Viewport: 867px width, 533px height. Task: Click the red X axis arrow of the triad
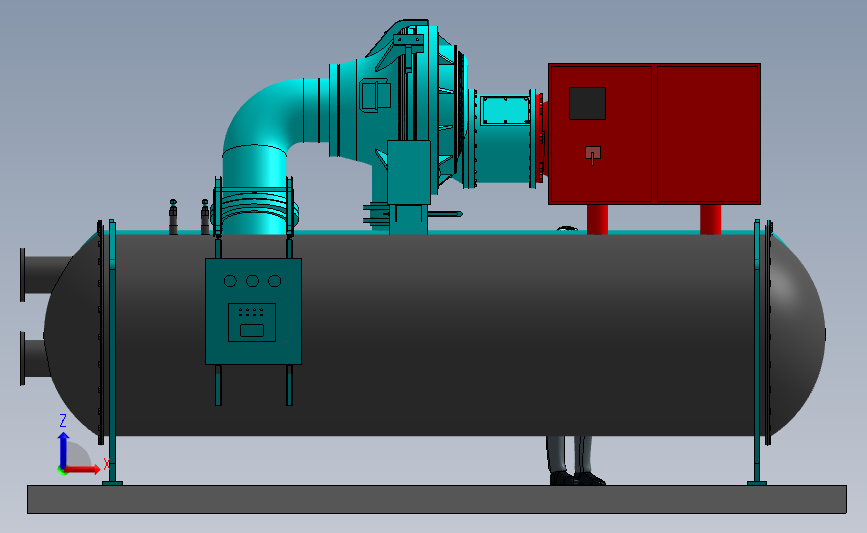83,469
